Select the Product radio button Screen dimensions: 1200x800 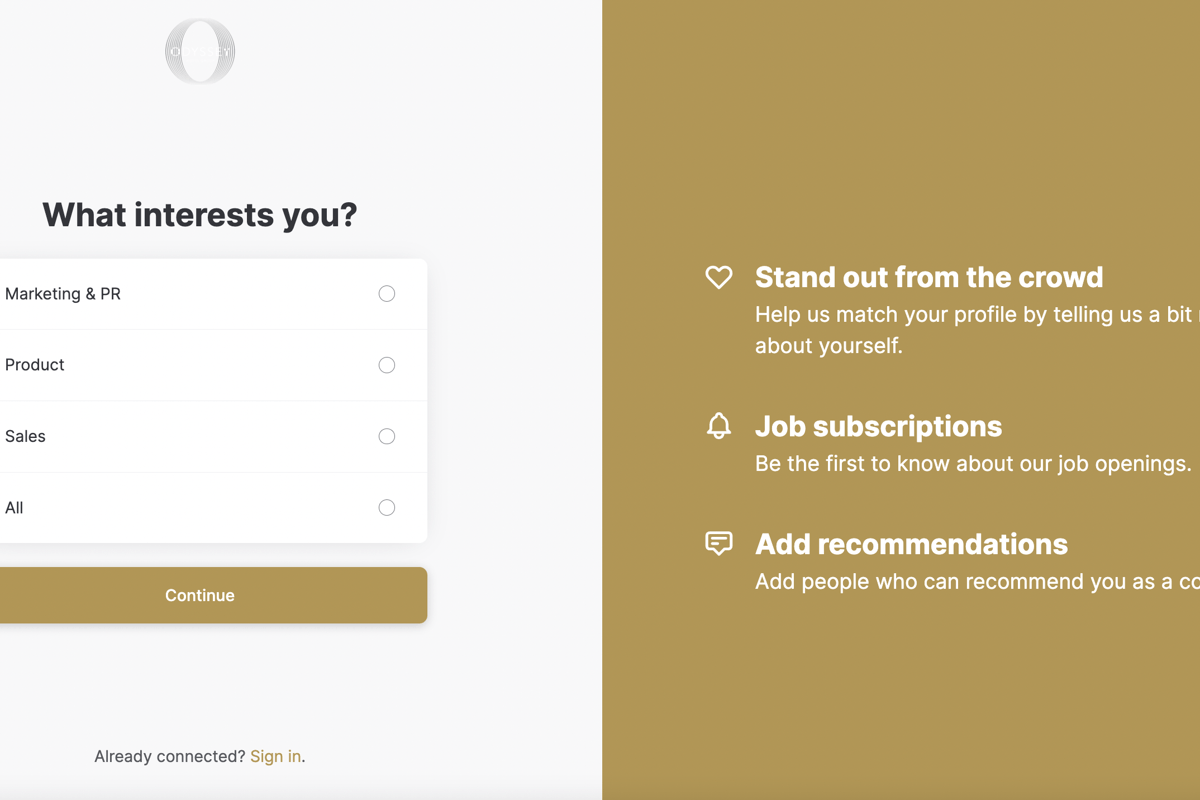(x=387, y=365)
